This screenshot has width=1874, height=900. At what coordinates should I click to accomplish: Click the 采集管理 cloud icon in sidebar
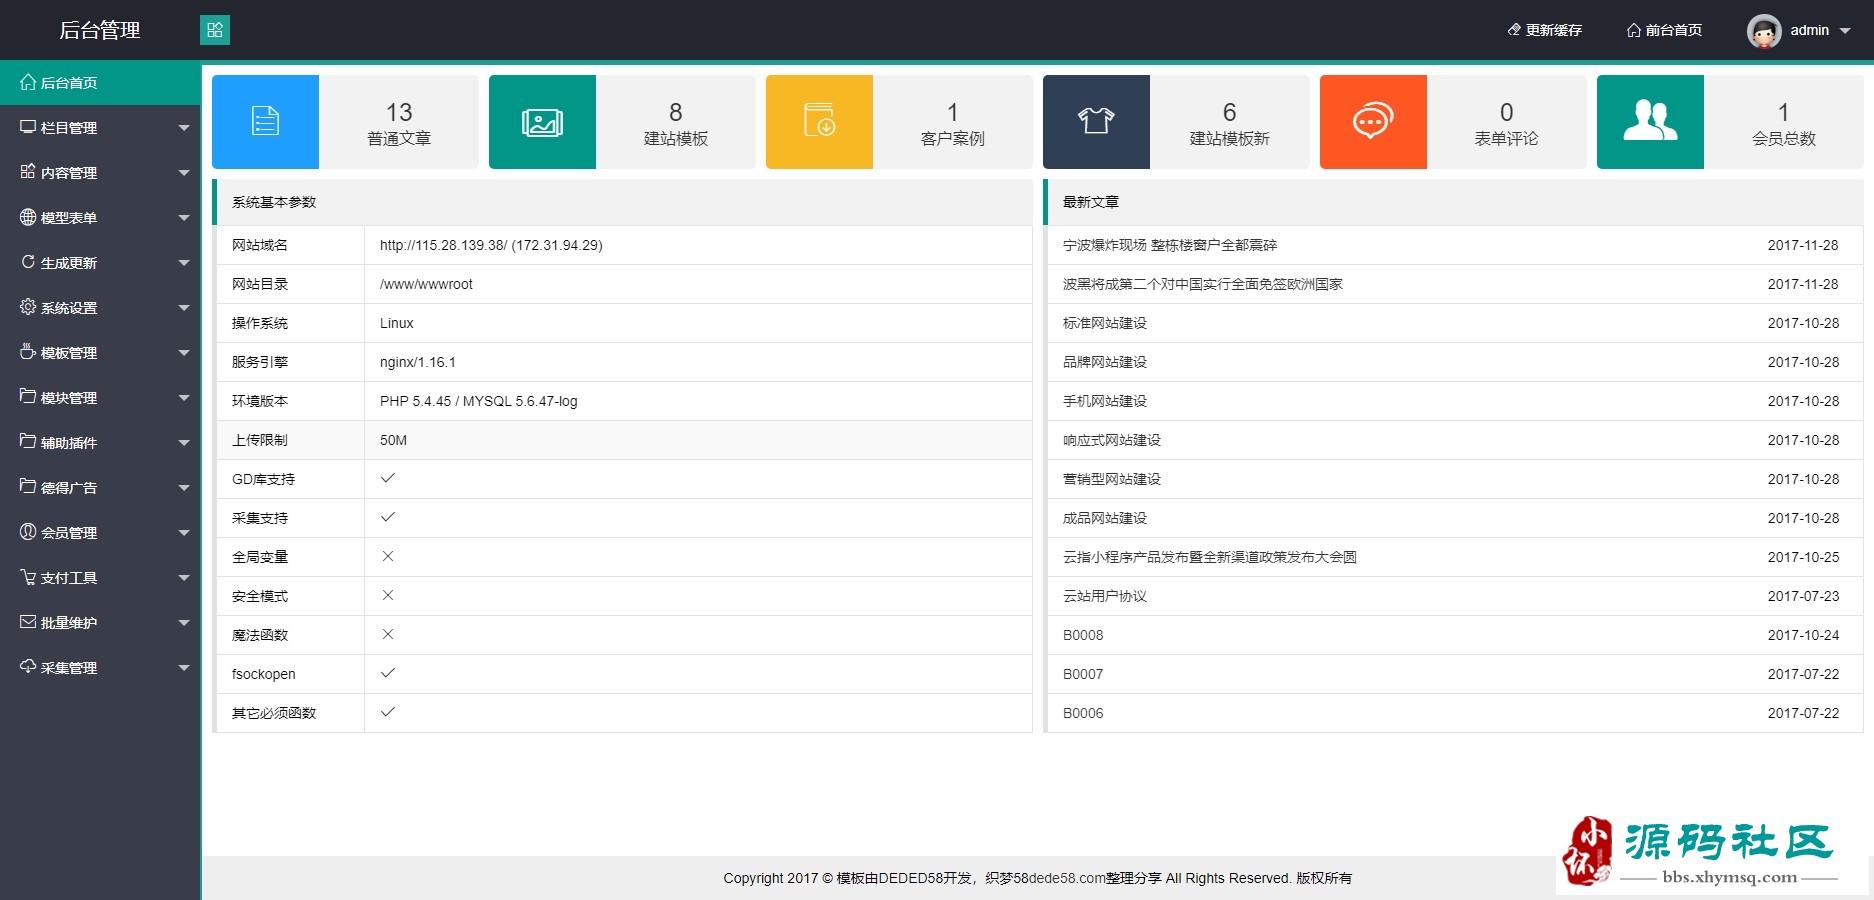(x=28, y=667)
